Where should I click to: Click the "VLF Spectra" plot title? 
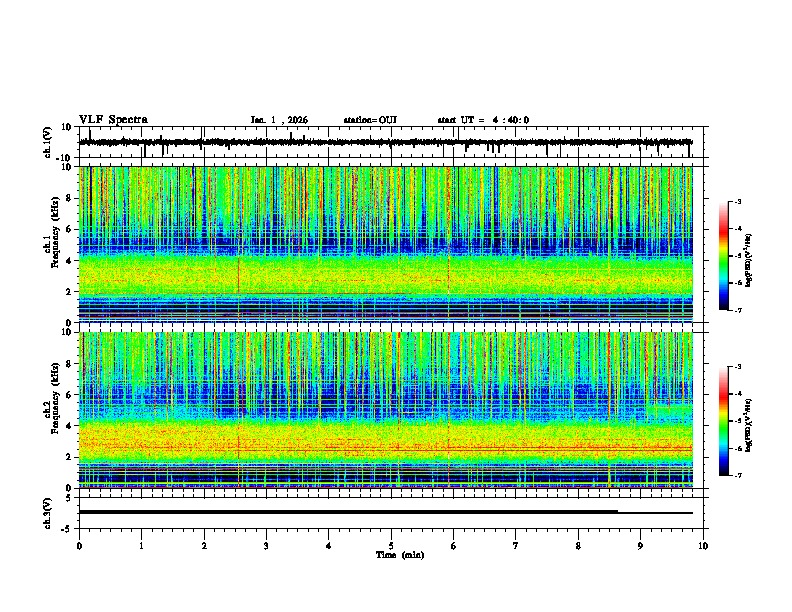(113, 120)
